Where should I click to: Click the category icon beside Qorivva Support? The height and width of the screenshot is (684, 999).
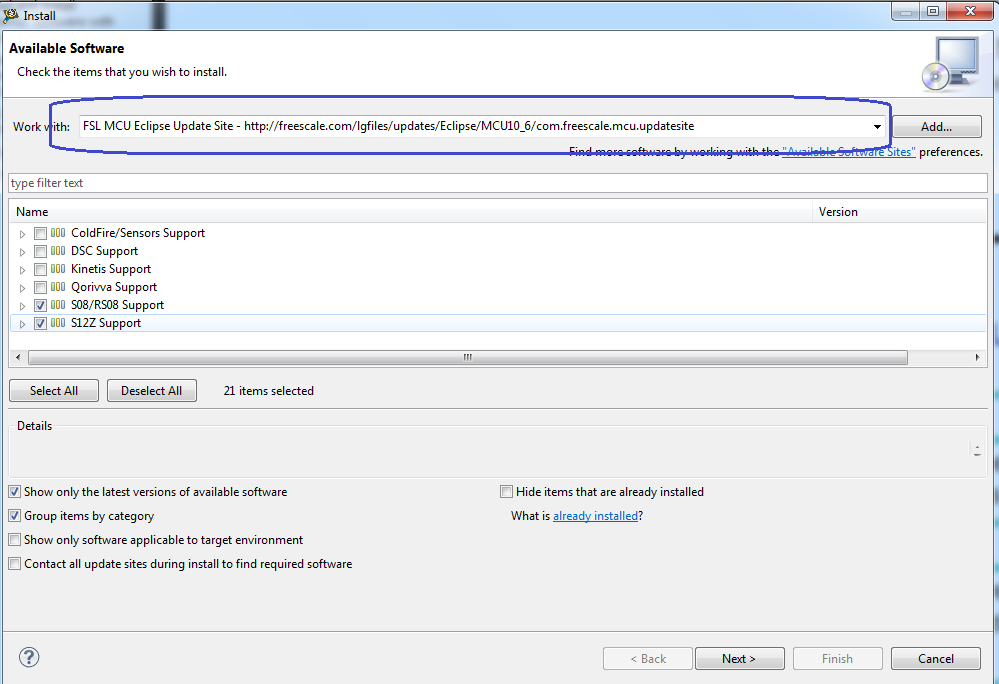click(58, 287)
